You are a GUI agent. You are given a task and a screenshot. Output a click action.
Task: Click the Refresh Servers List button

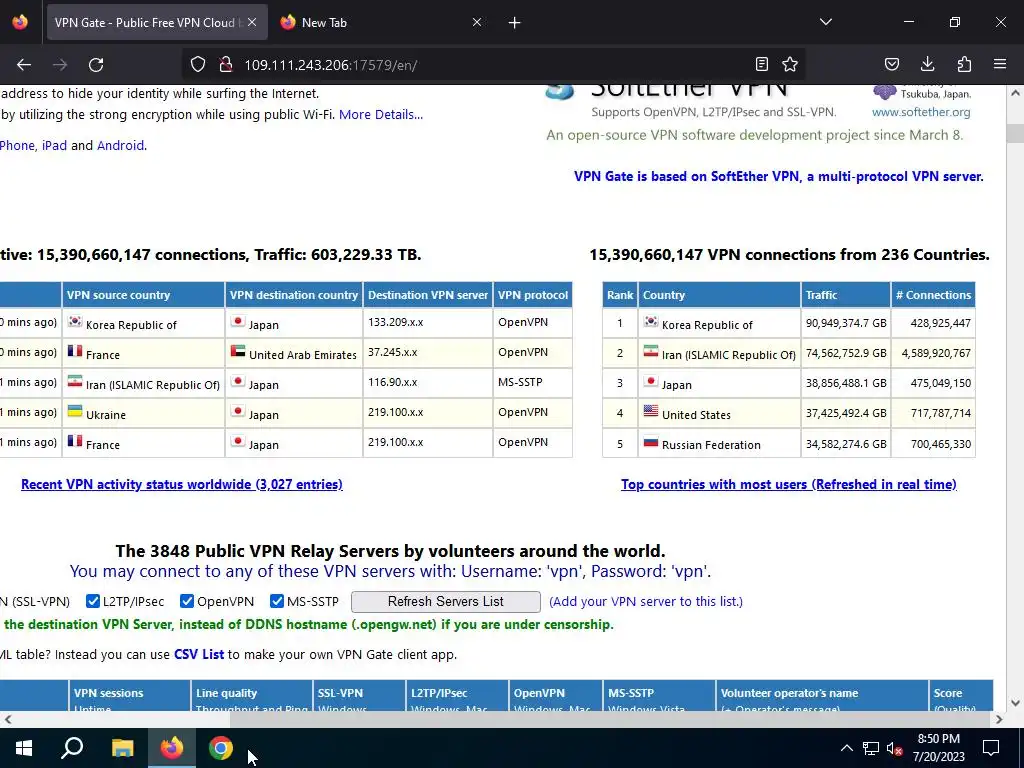(x=446, y=601)
